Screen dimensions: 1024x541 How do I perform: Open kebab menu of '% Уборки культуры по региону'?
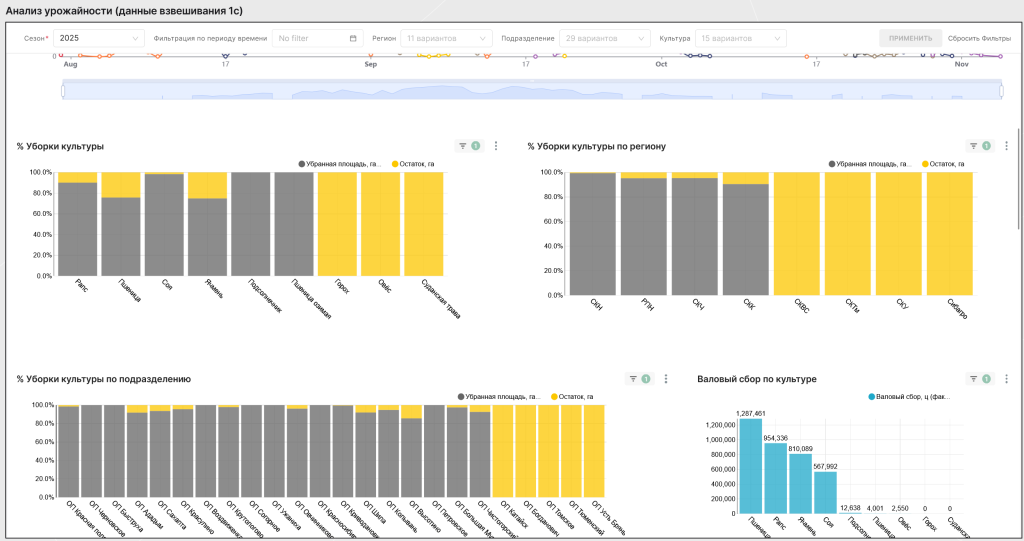pyautogui.click(x=1007, y=146)
